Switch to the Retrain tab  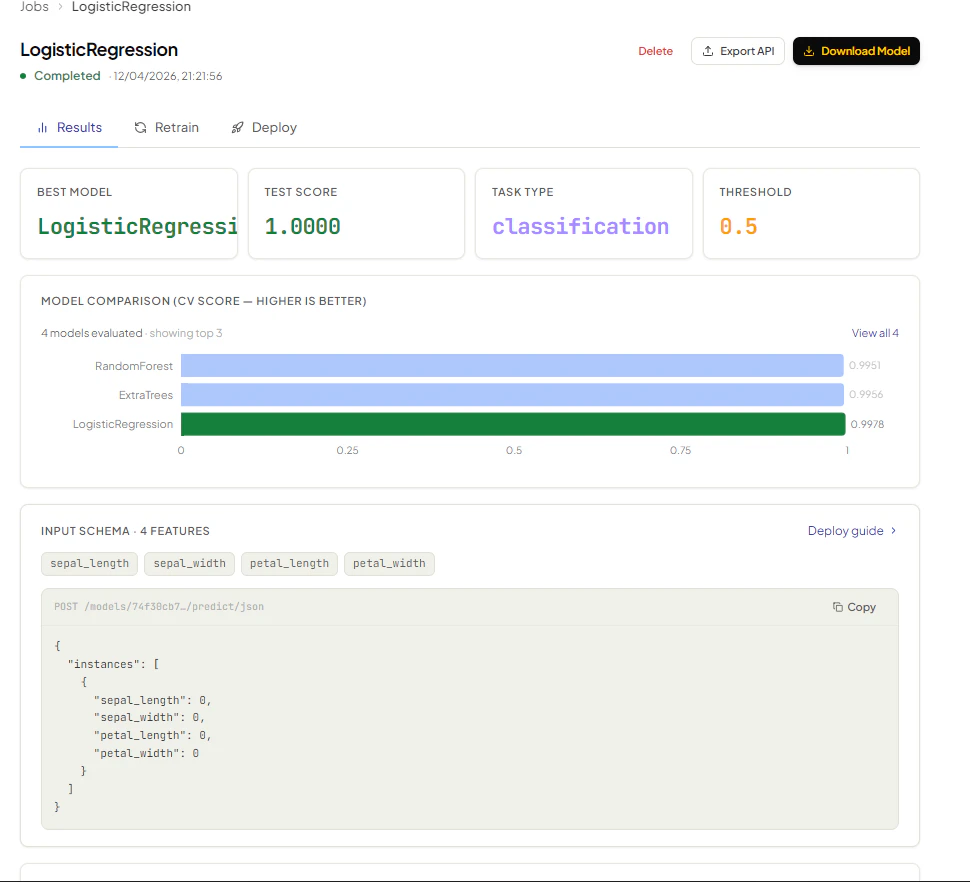[167, 127]
